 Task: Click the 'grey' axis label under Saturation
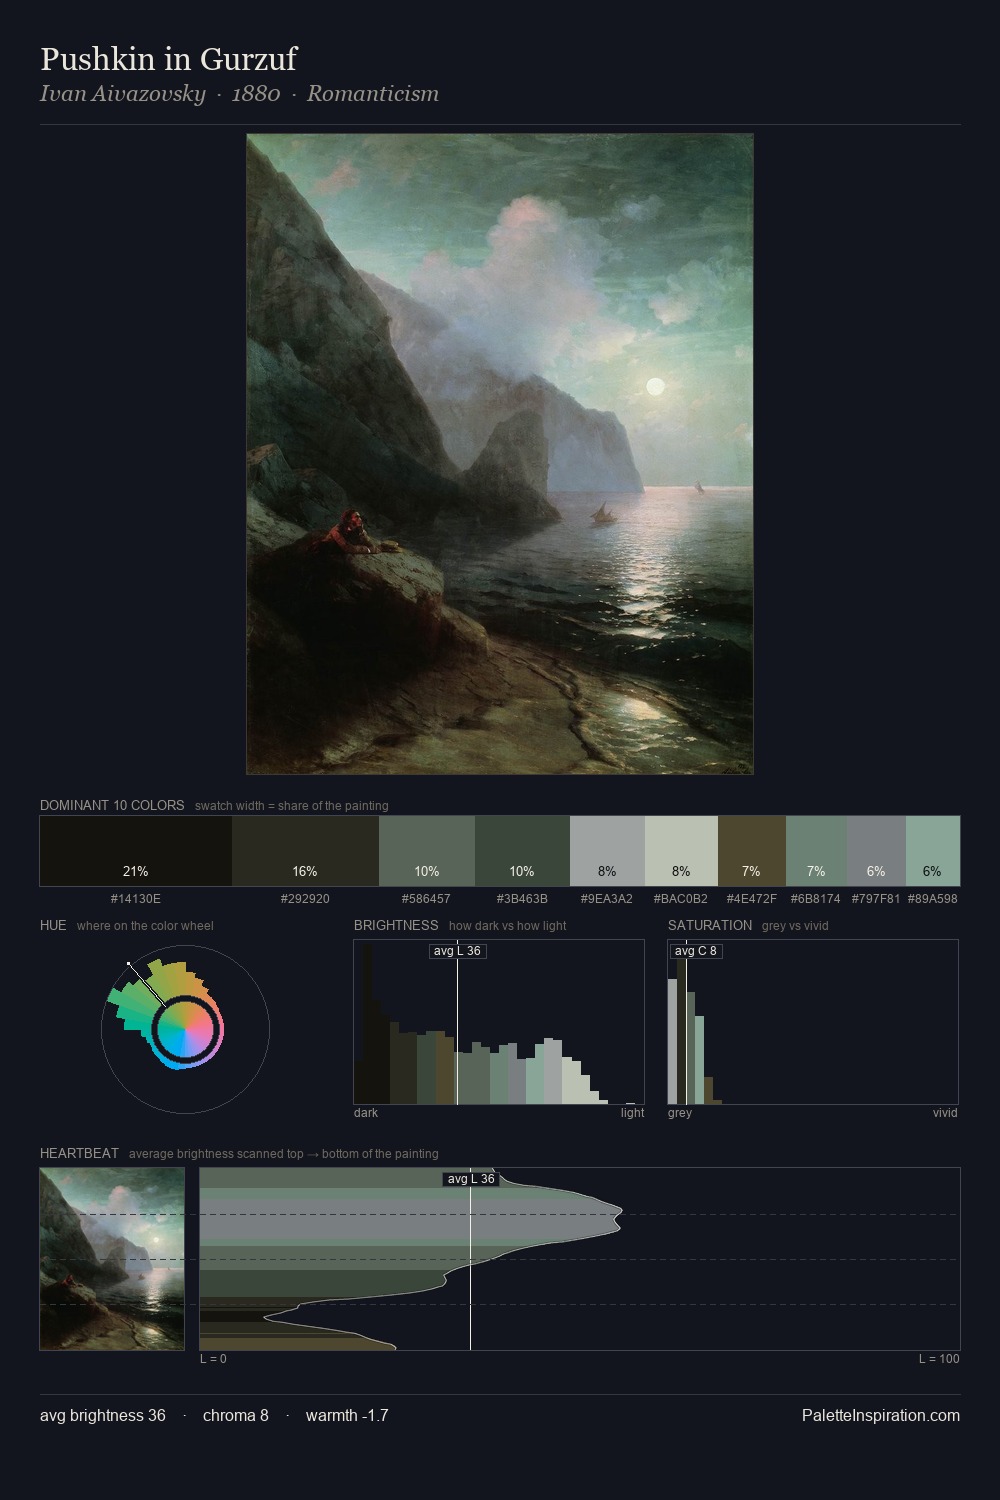[x=680, y=1113]
